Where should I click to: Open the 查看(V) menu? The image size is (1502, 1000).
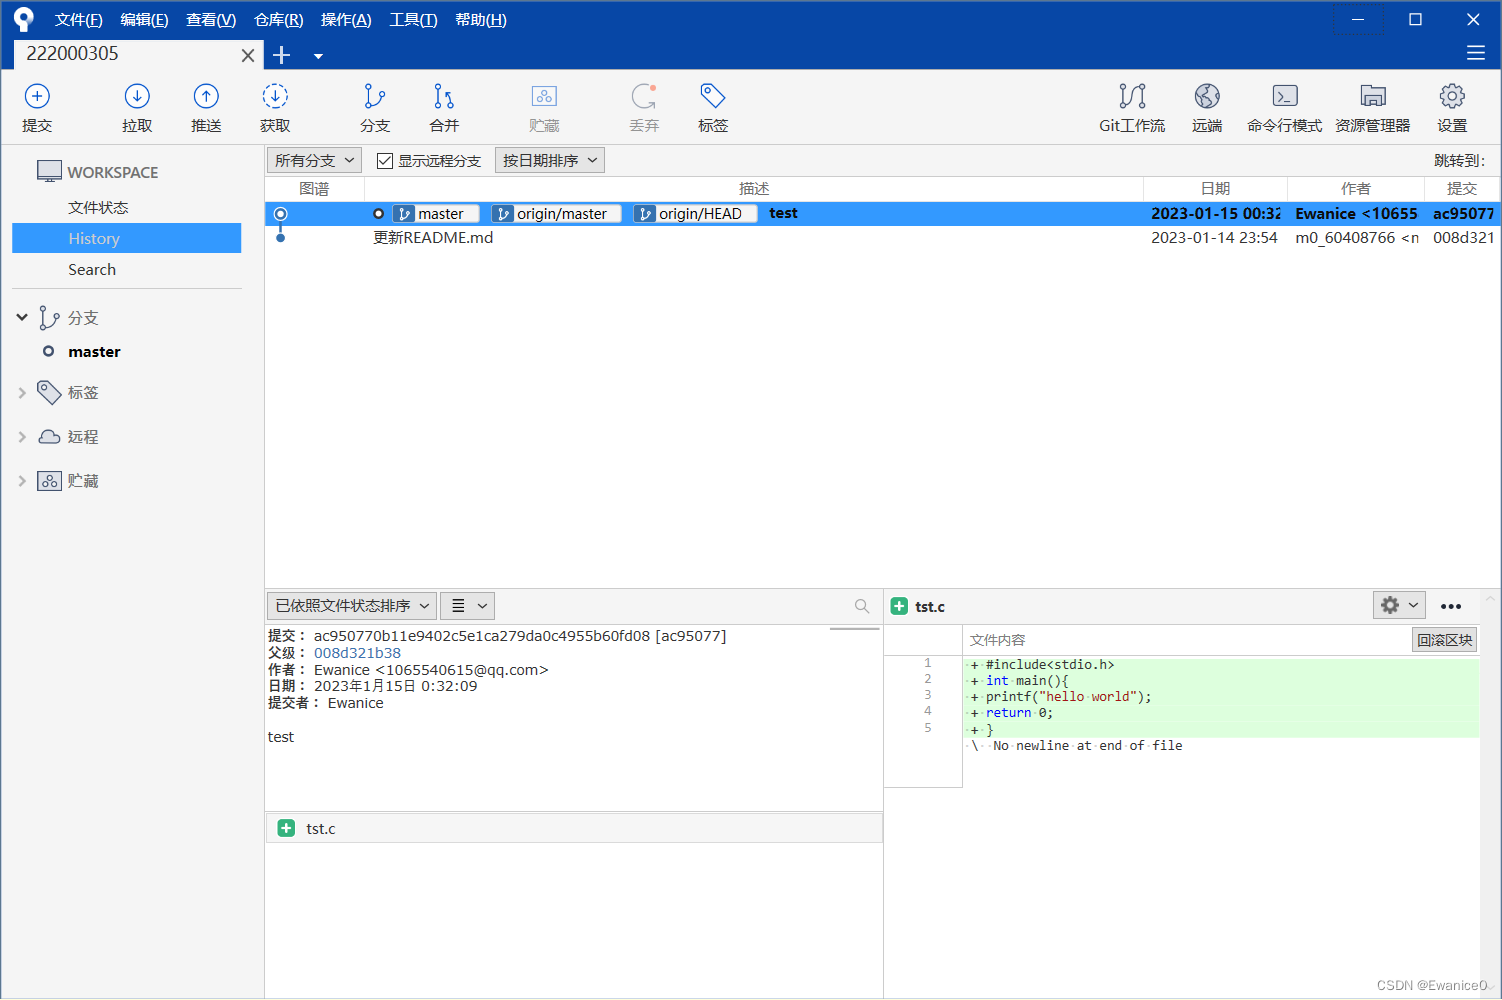click(211, 20)
